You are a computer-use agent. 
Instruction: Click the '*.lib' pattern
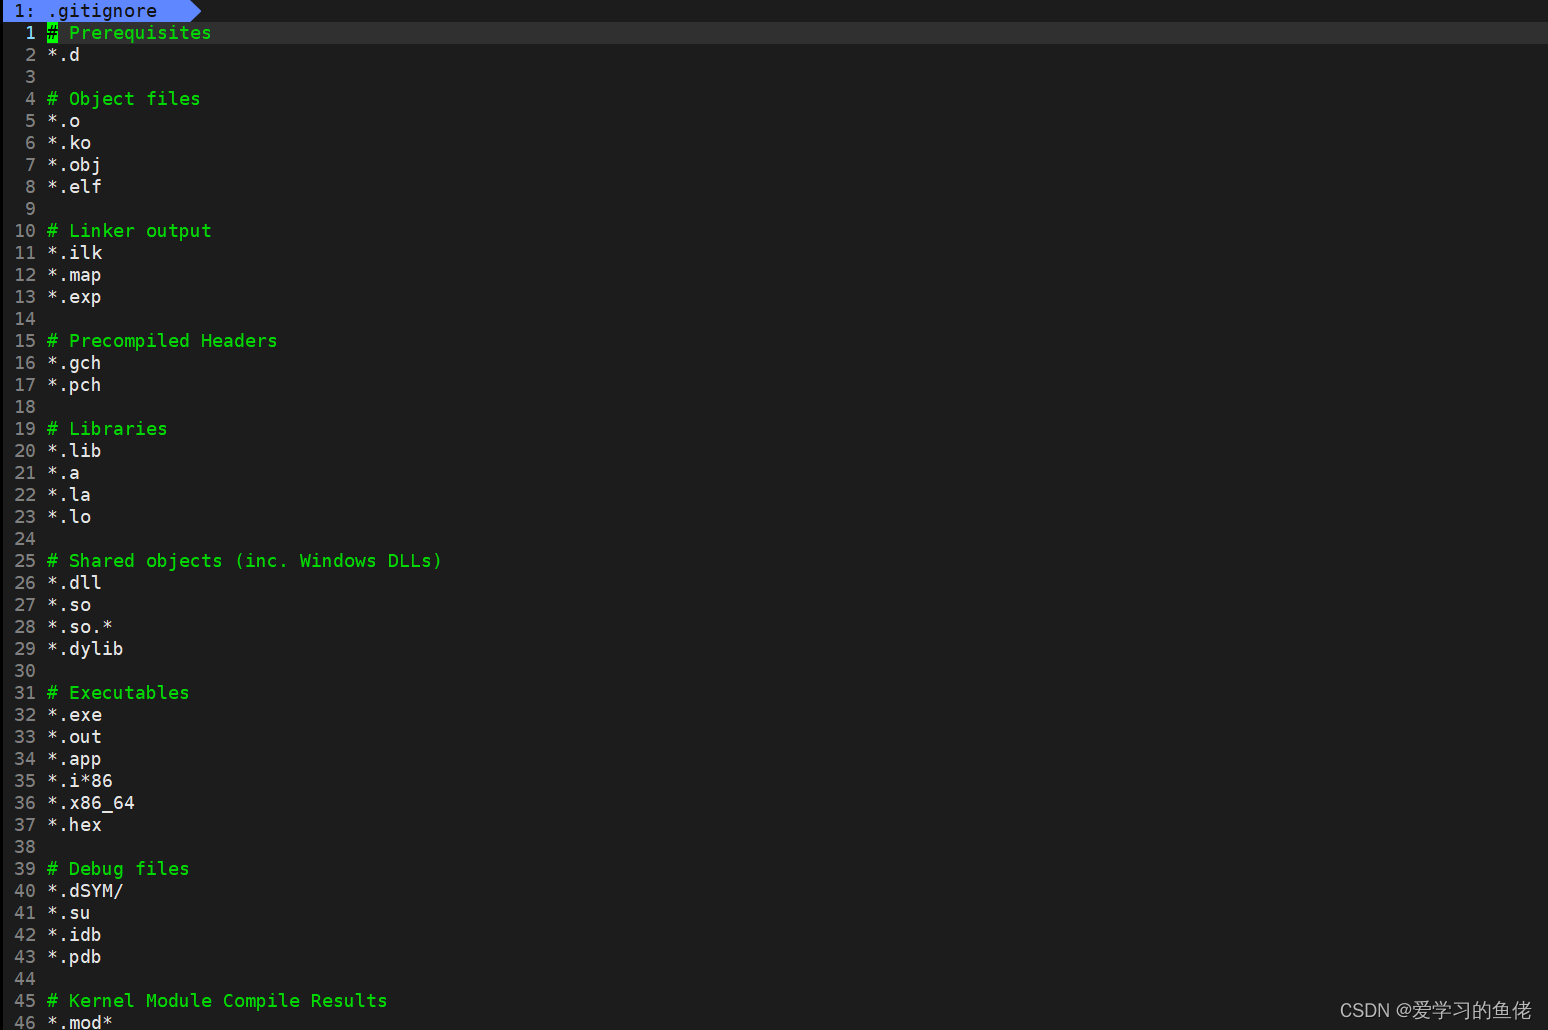74,451
